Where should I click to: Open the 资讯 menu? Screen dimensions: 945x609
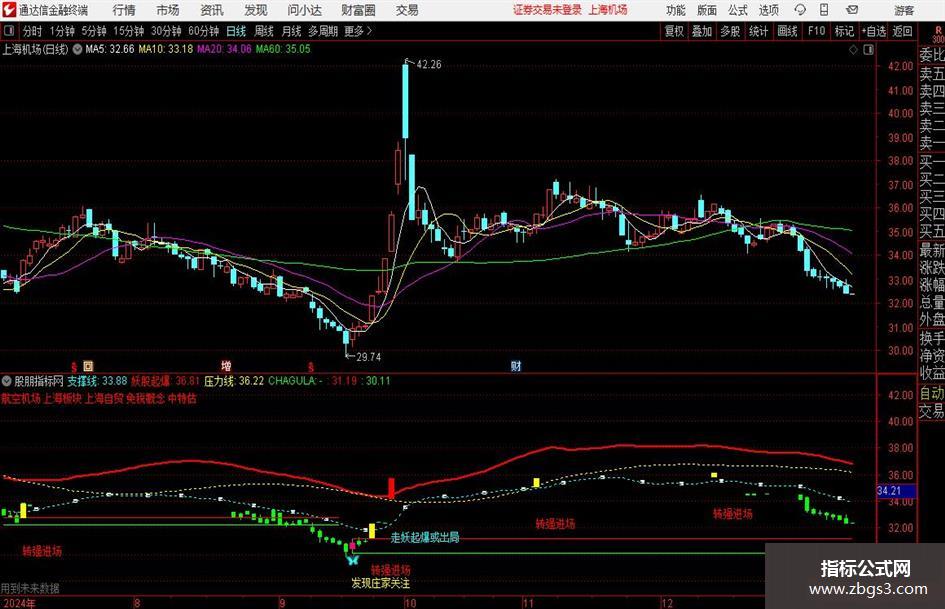click(212, 10)
